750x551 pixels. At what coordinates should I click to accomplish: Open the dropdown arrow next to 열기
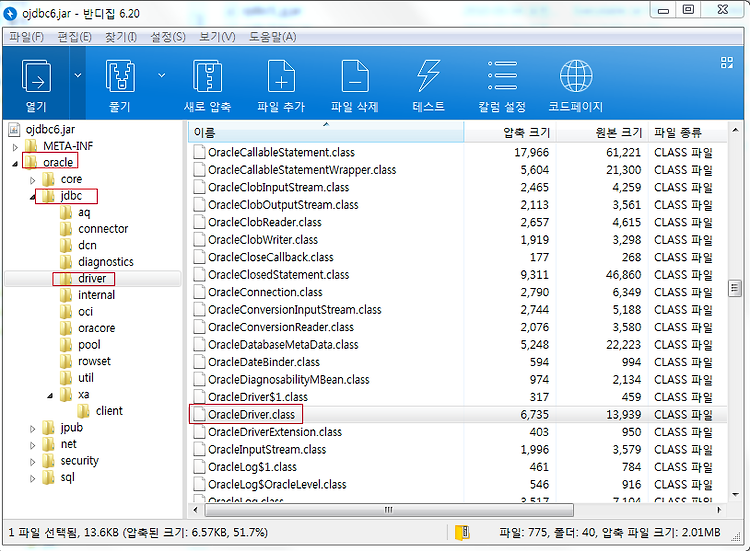click(x=77, y=75)
